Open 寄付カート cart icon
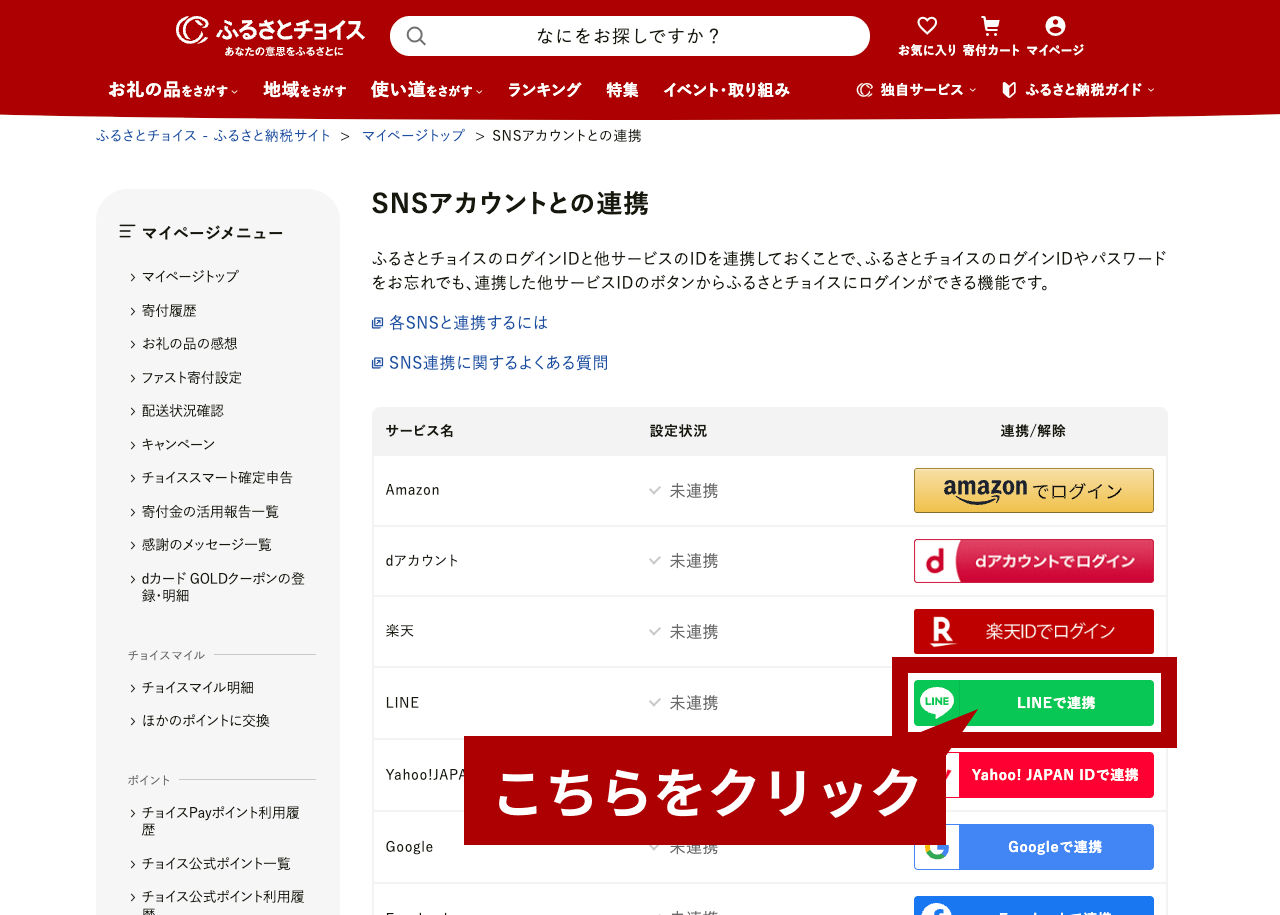The width and height of the screenshot is (1280, 915). coord(991,35)
